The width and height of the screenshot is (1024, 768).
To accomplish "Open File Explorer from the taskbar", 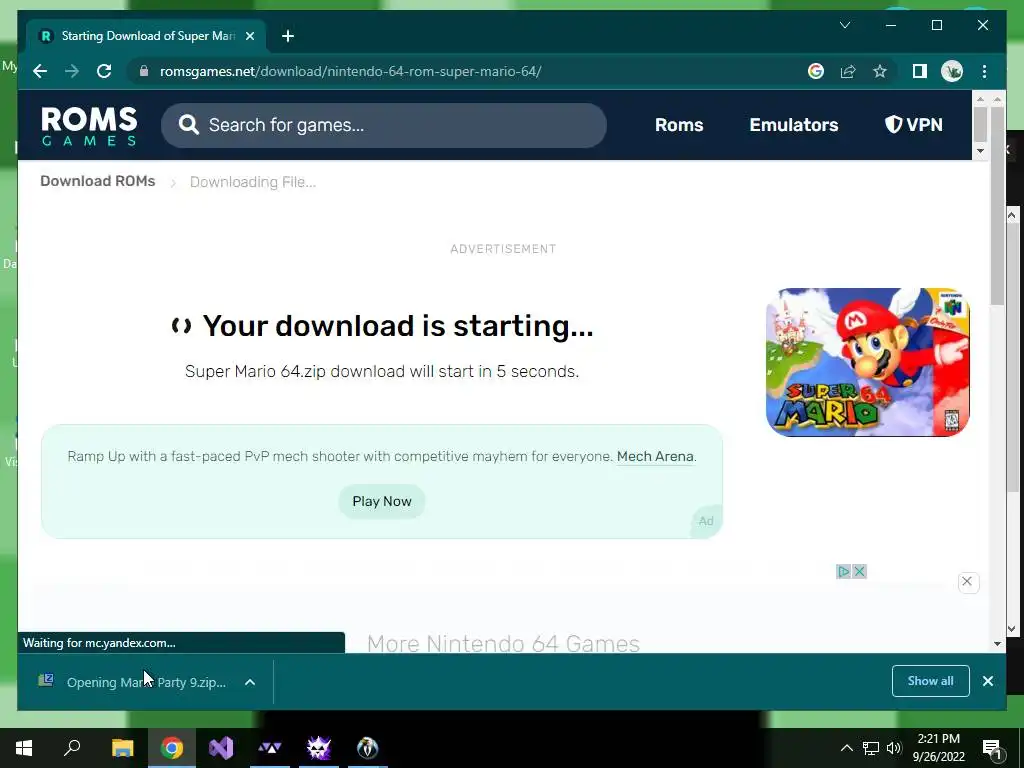I will tap(122, 748).
